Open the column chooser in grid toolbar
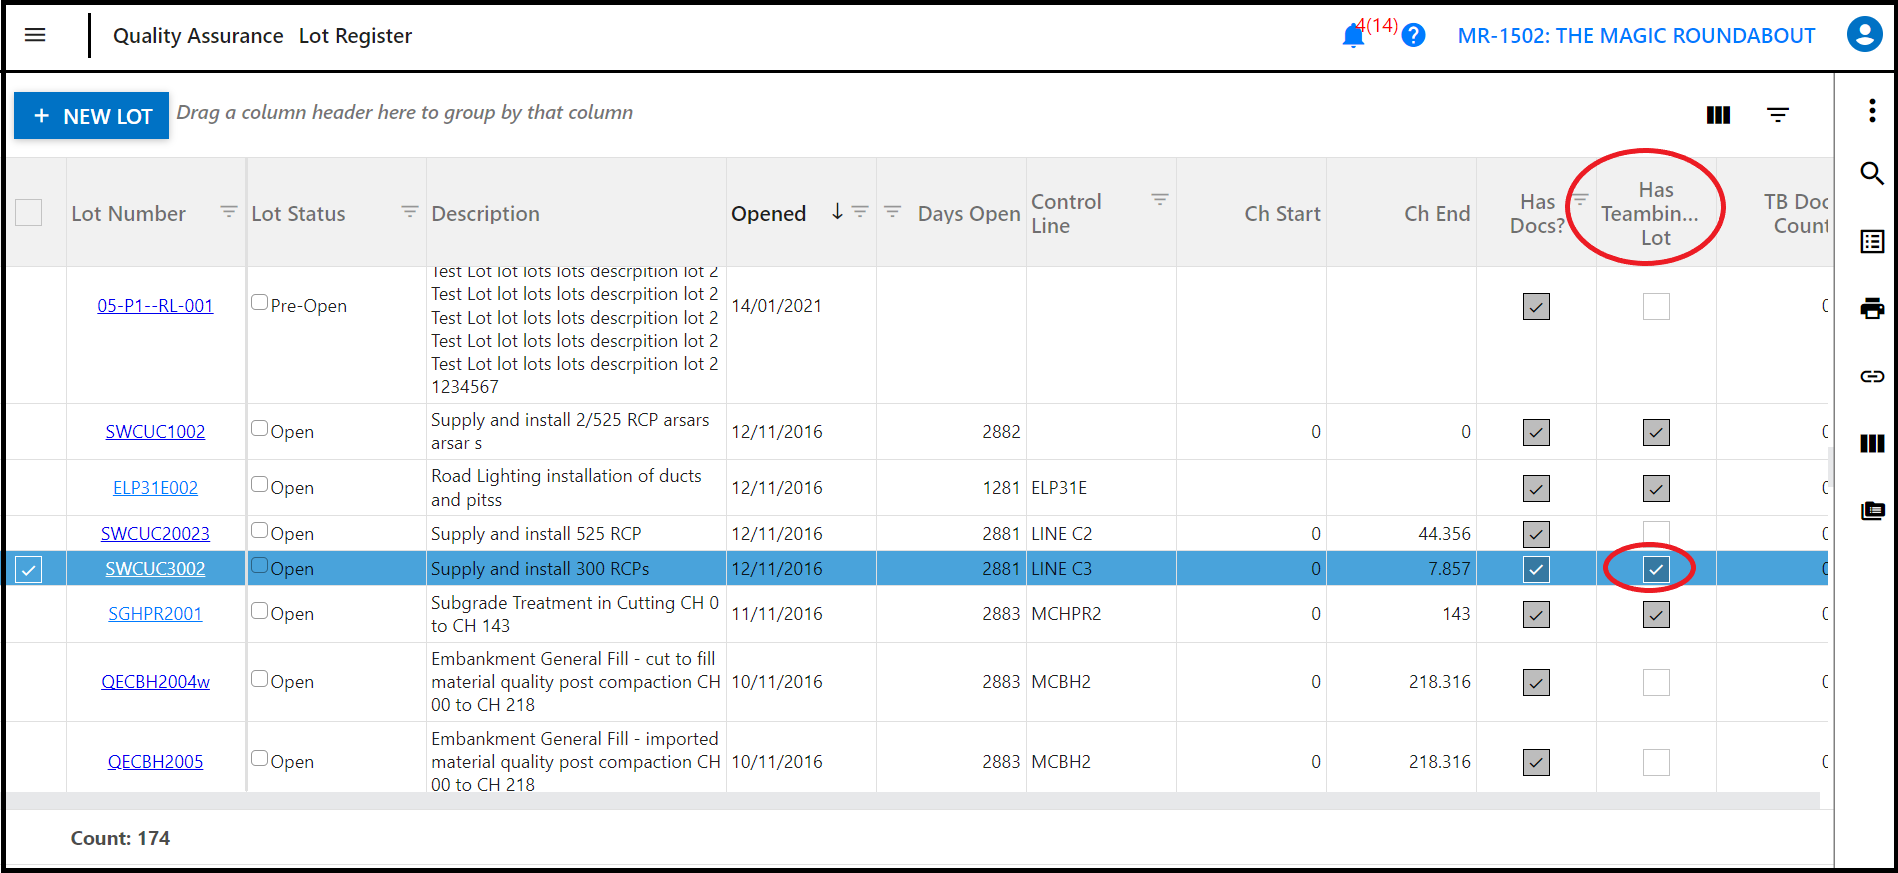Viewport: 1898px width, 873px height. pos(1718,115)
